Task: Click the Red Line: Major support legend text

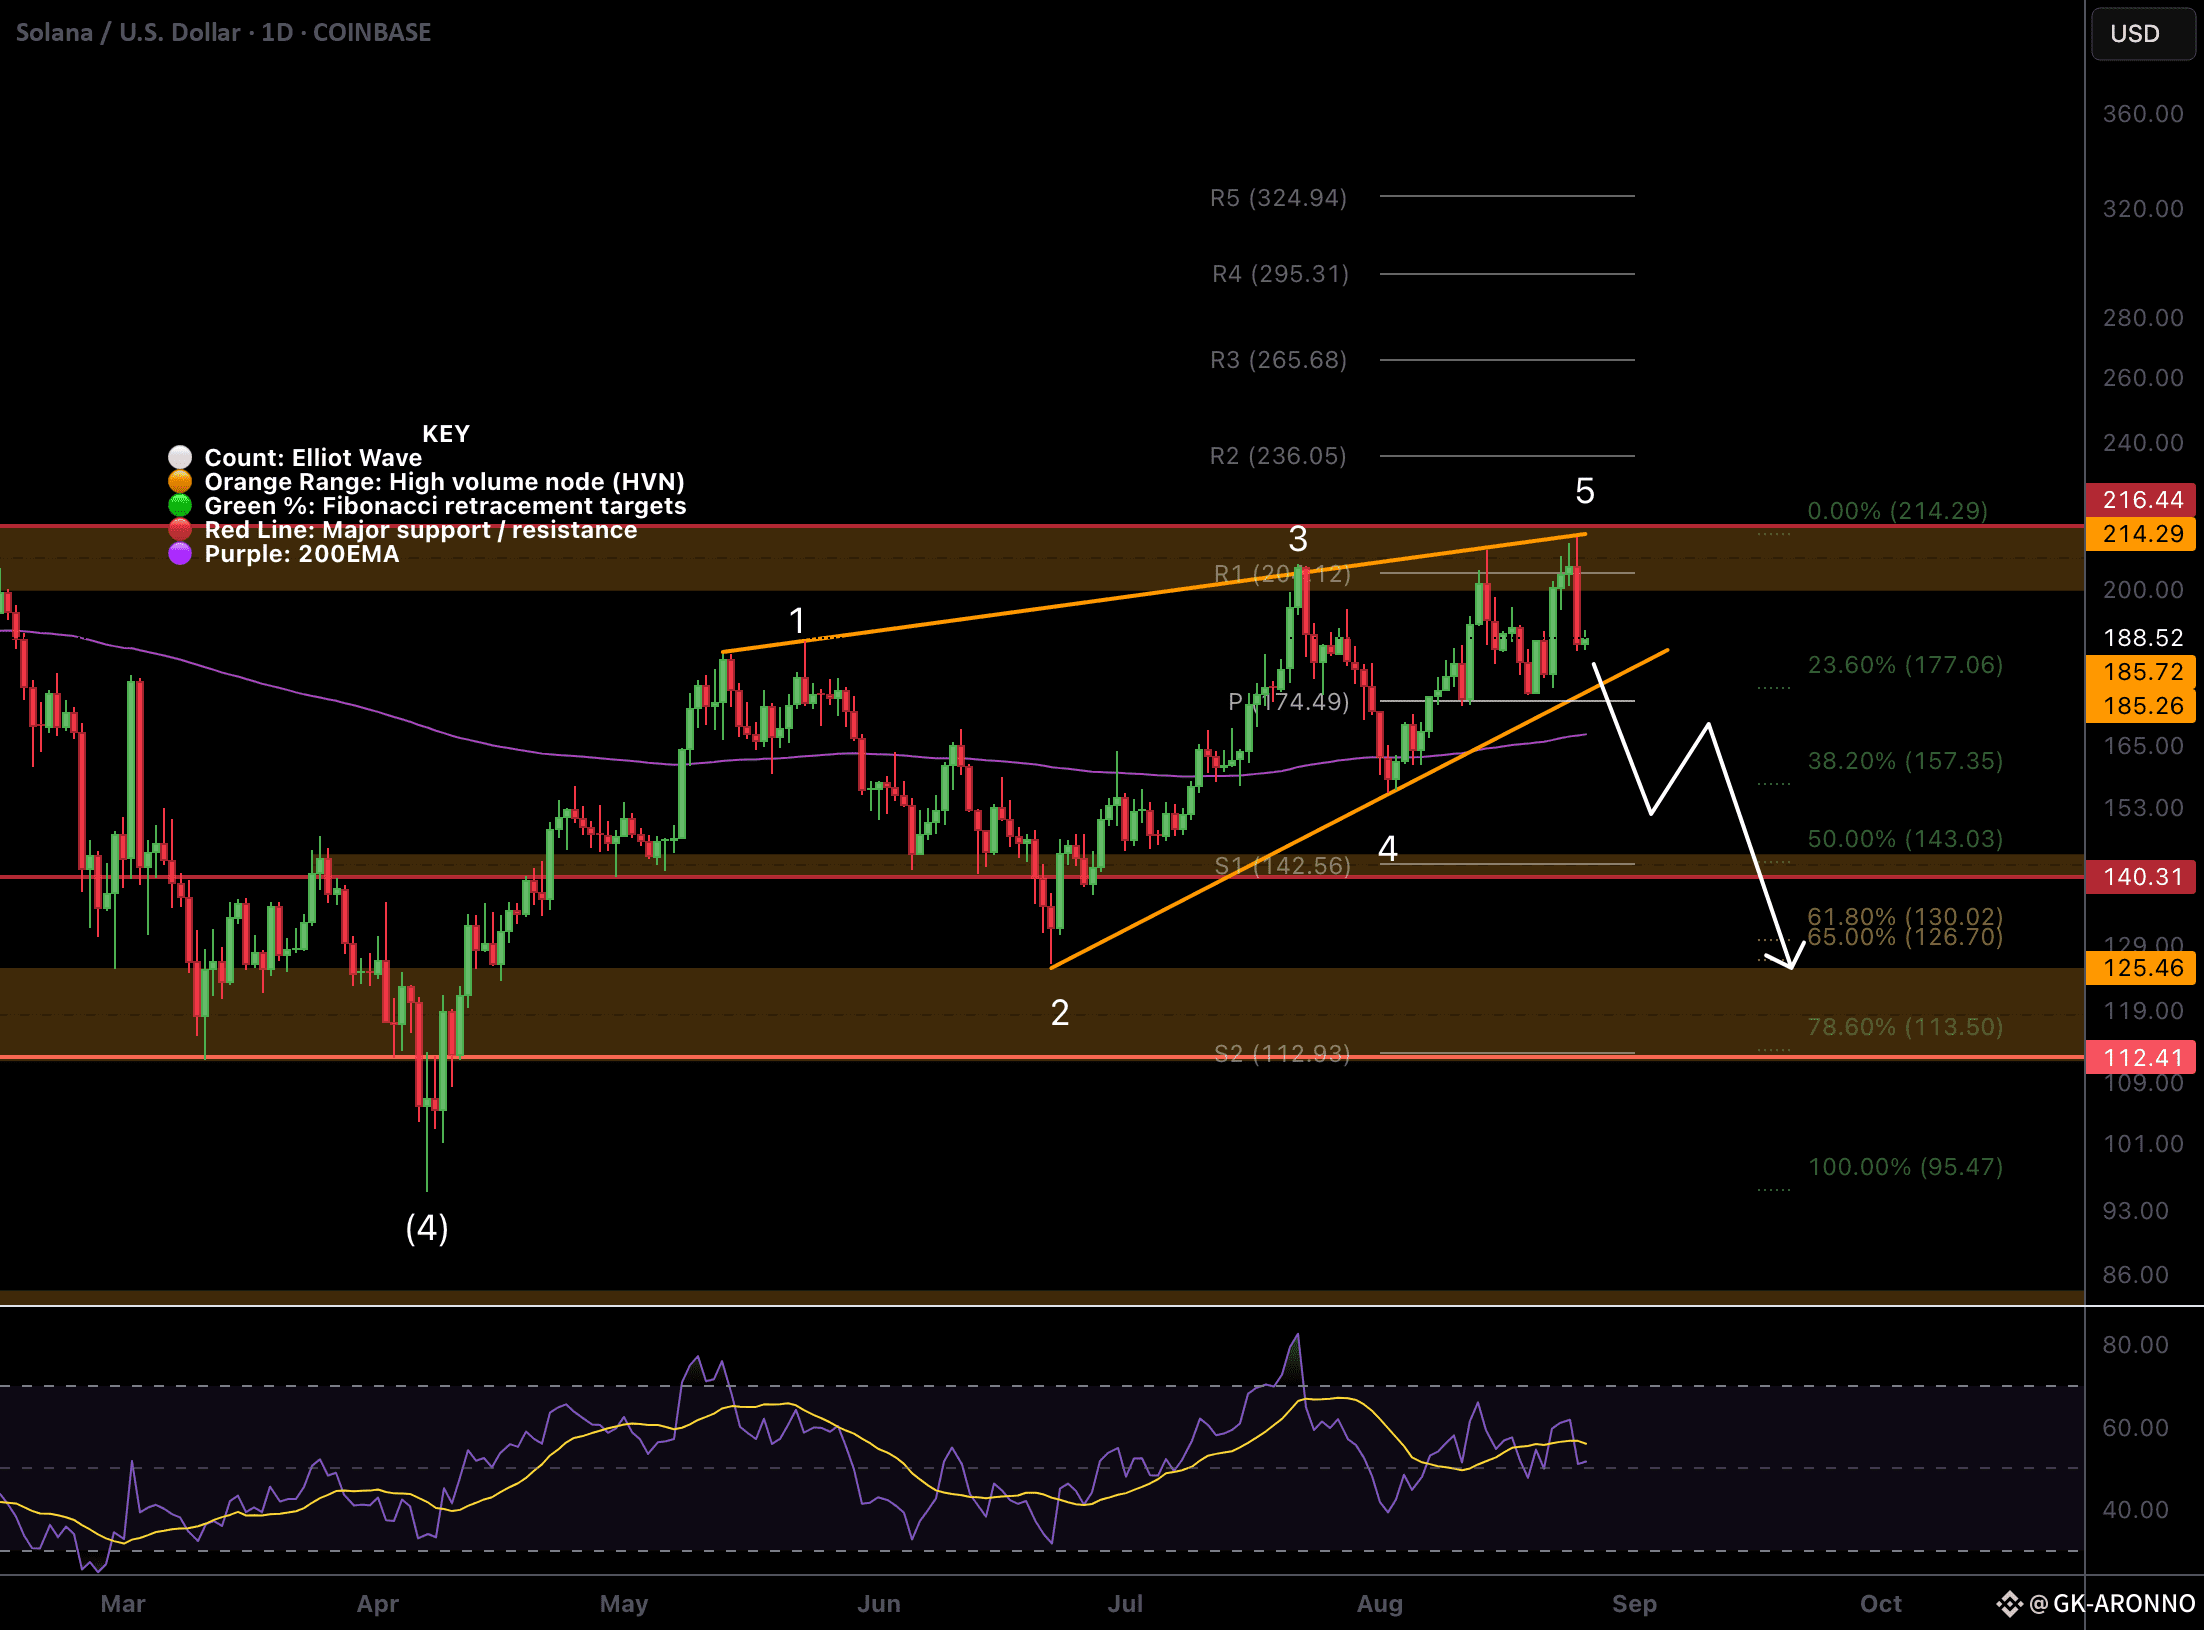Action: (x=421, y=530)
